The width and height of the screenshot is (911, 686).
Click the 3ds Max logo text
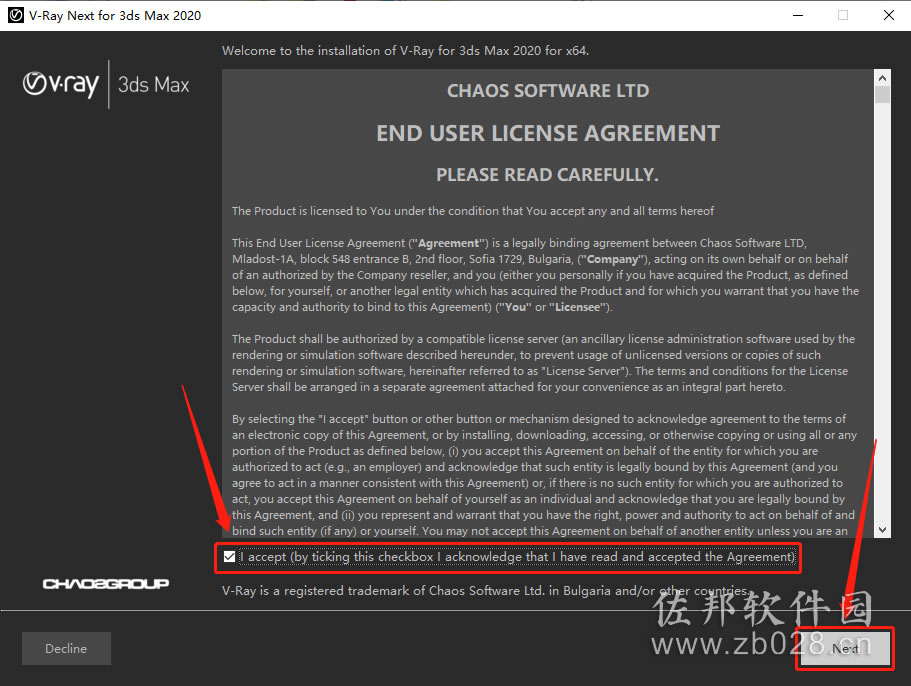[154, 85]
